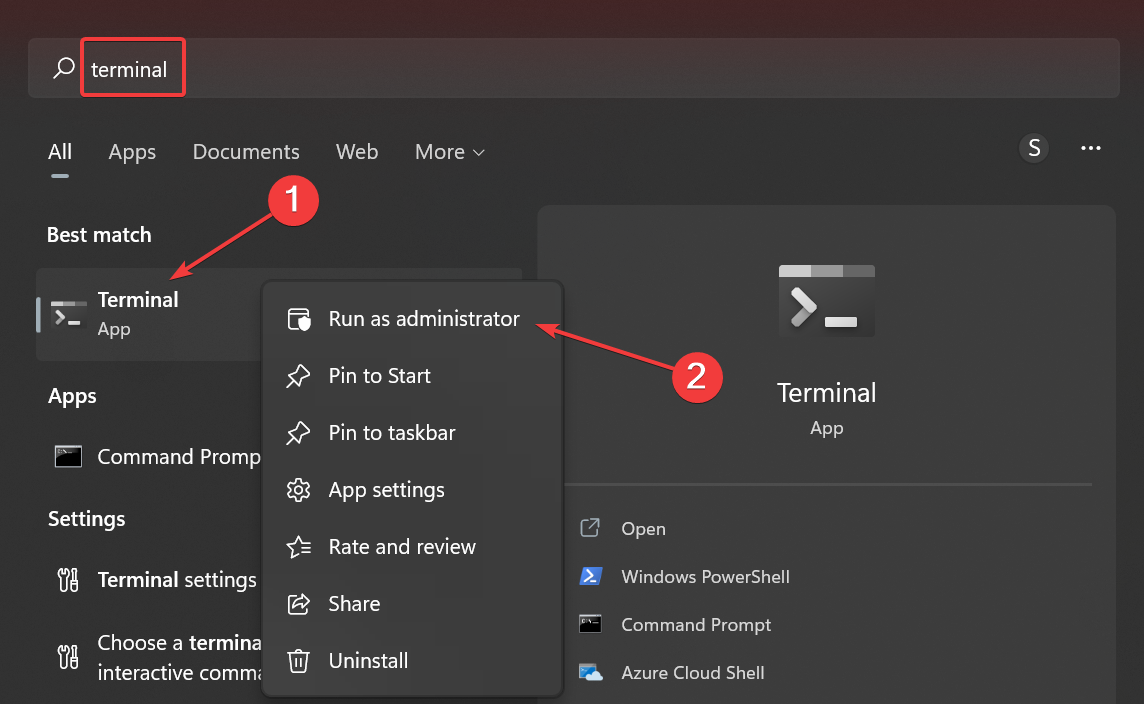This screenshot has width=1144, height=704.
Task: Click the search box containing terminal
Action: coord(600,68)
